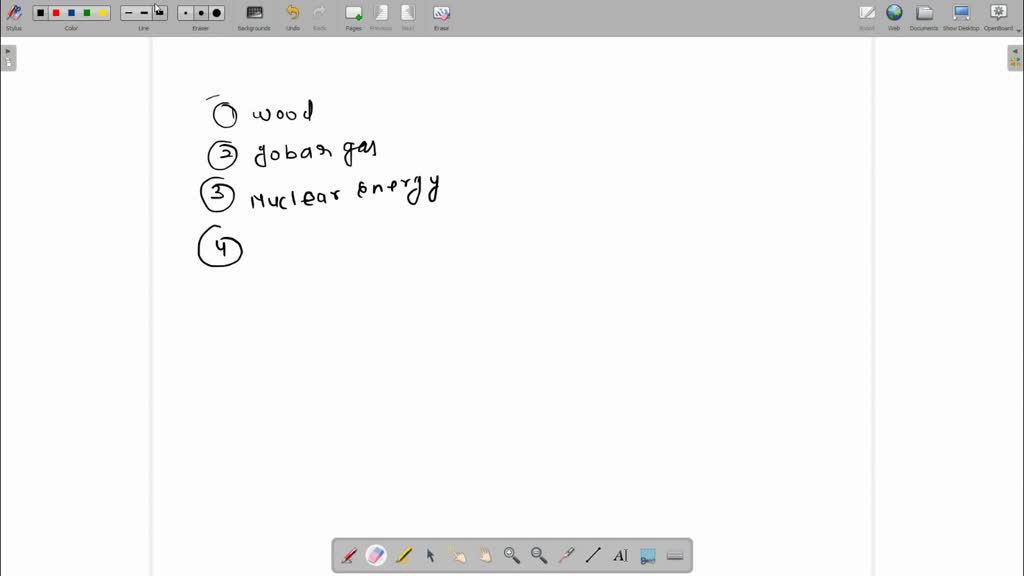This screenshot has height=576, width=1024.
Task: Choose the arrow selector tool
Action: (430, 555)
